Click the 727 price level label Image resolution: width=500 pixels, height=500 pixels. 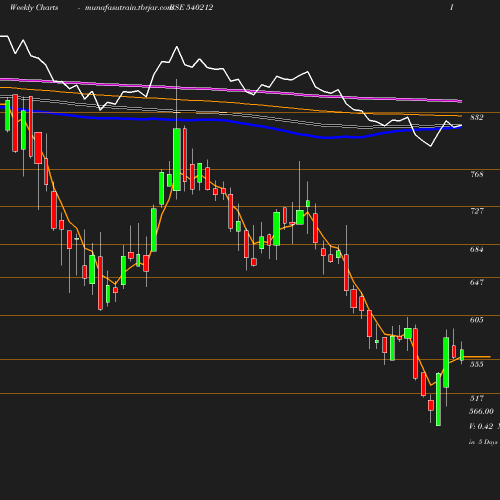coord(477,211)
